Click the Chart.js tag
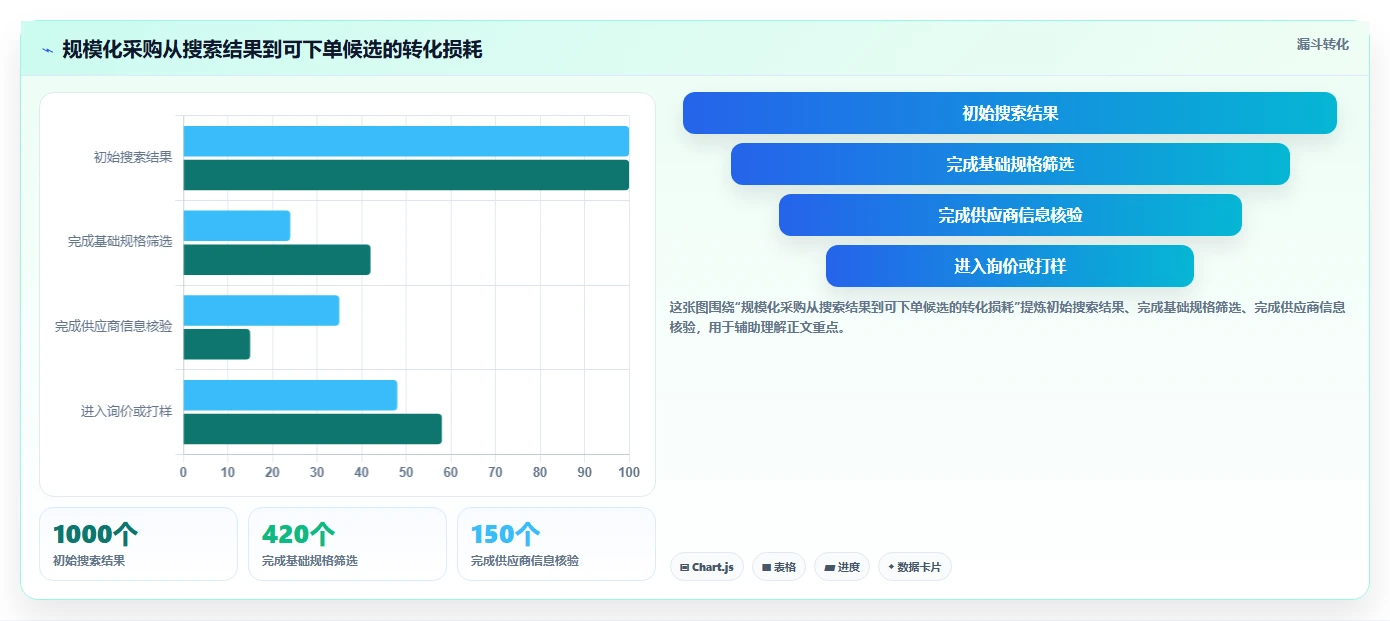 tap(707, 567)
